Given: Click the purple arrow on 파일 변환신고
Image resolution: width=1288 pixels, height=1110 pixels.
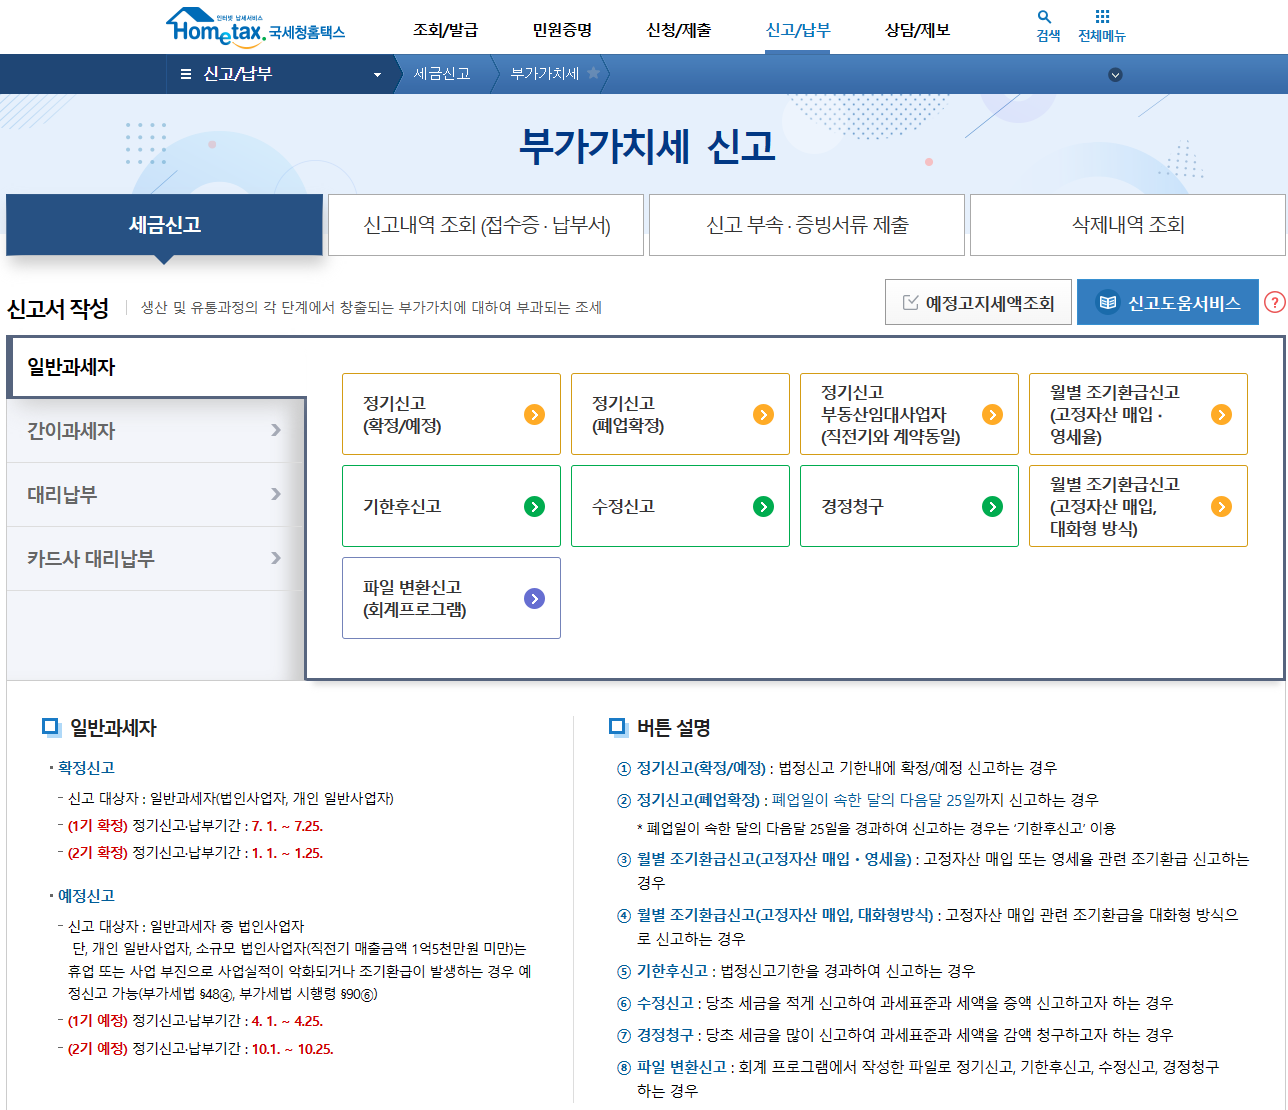Looking at the screenshot, I should (x=532, y=597).
